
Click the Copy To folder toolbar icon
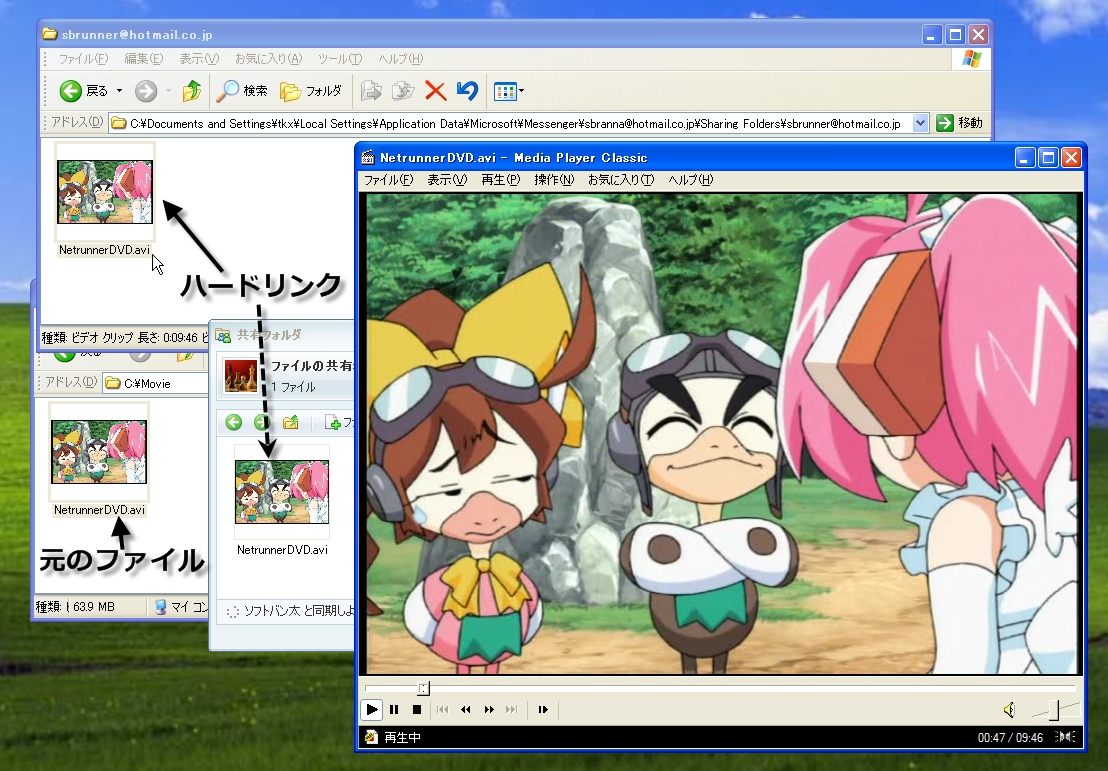click(403, 90)
